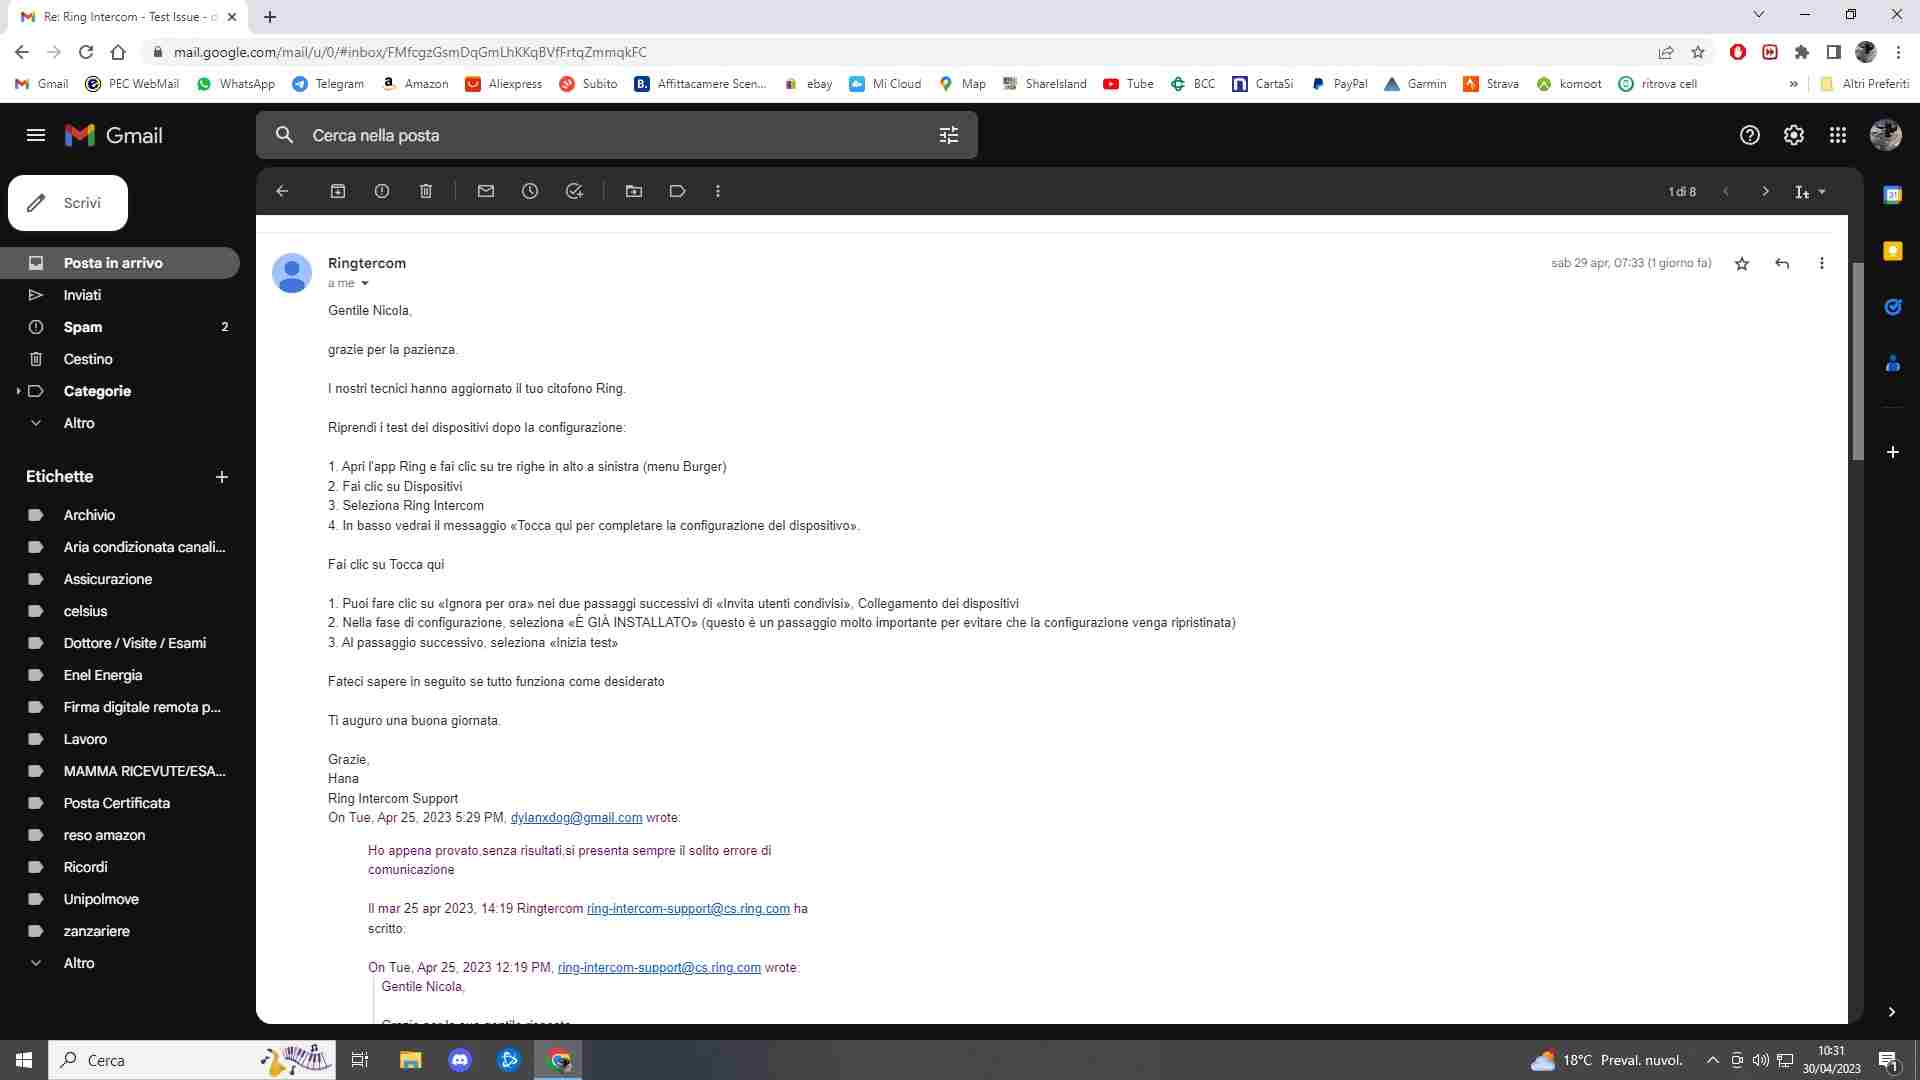
Task: Snooze this email conversation
Action: (x=530, y=191)
